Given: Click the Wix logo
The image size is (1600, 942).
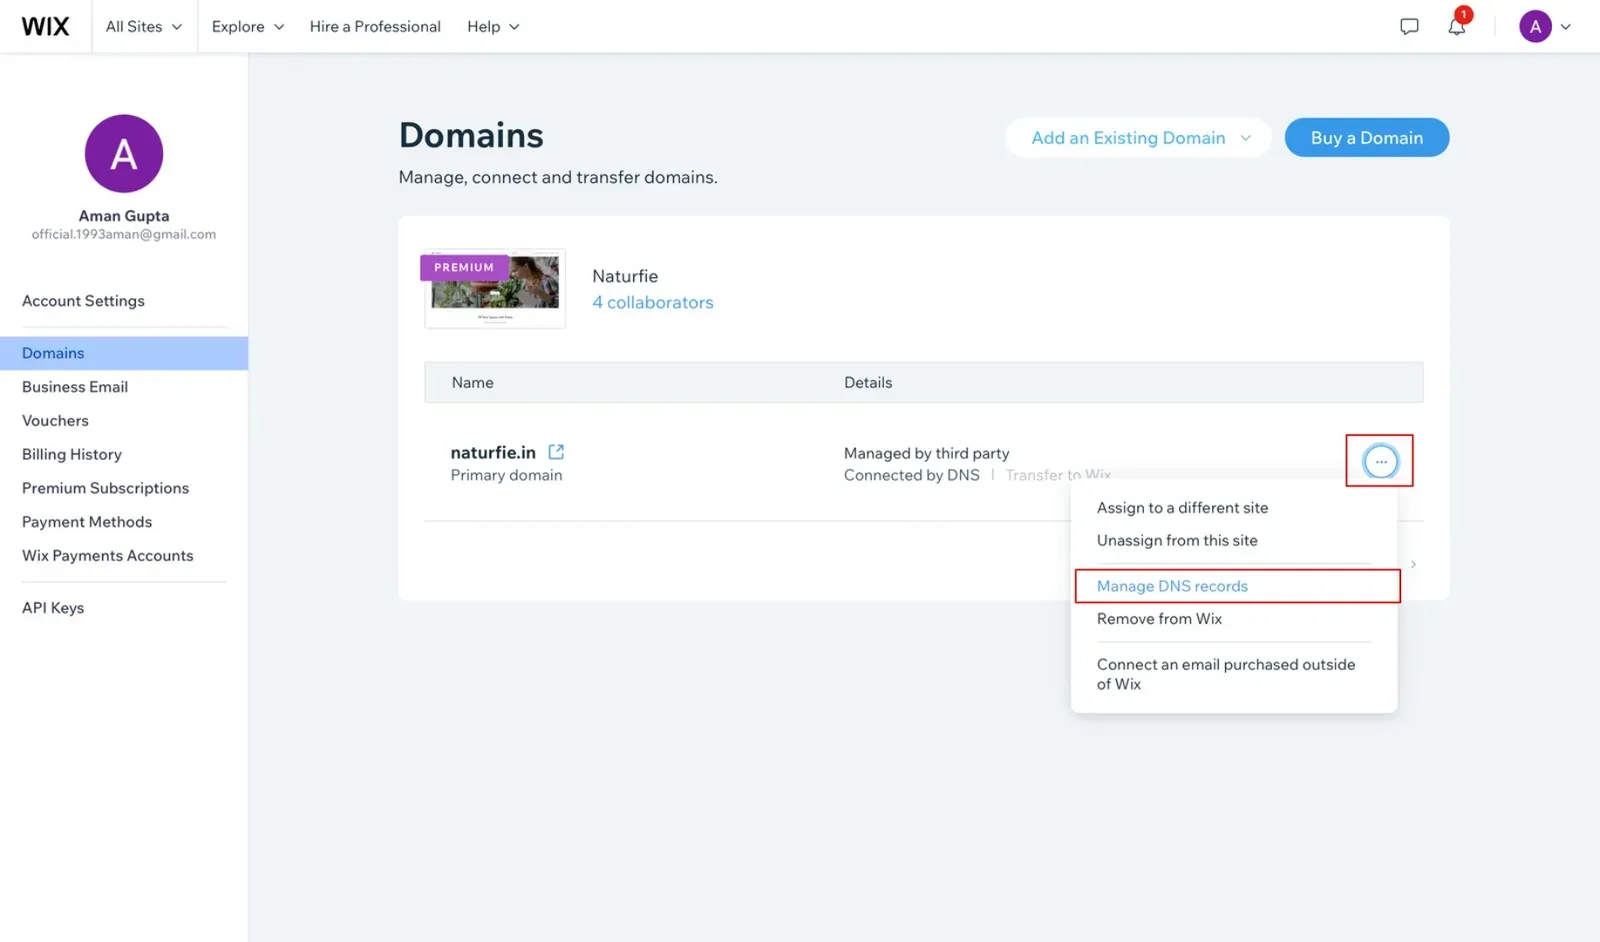Looking at the screenshot, I should point(46,26).
